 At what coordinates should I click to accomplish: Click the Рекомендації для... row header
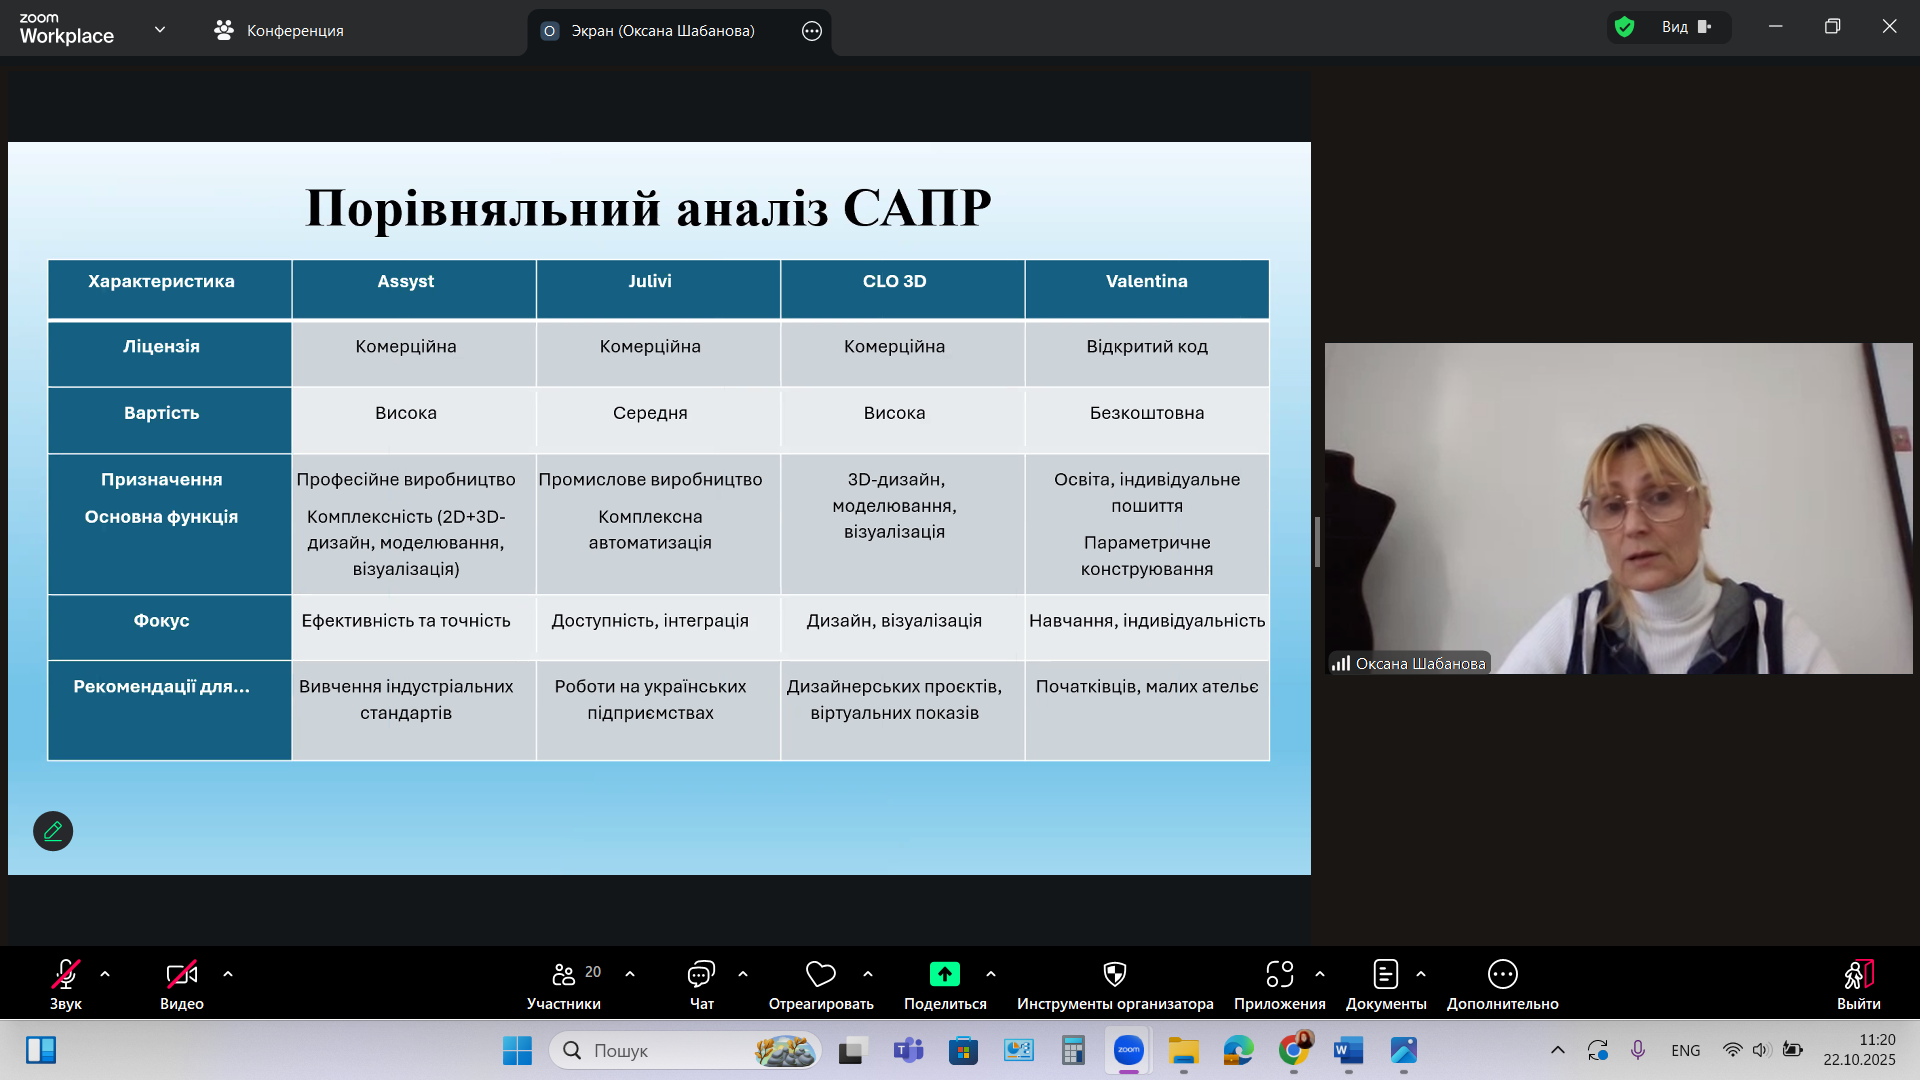[170, 710]
